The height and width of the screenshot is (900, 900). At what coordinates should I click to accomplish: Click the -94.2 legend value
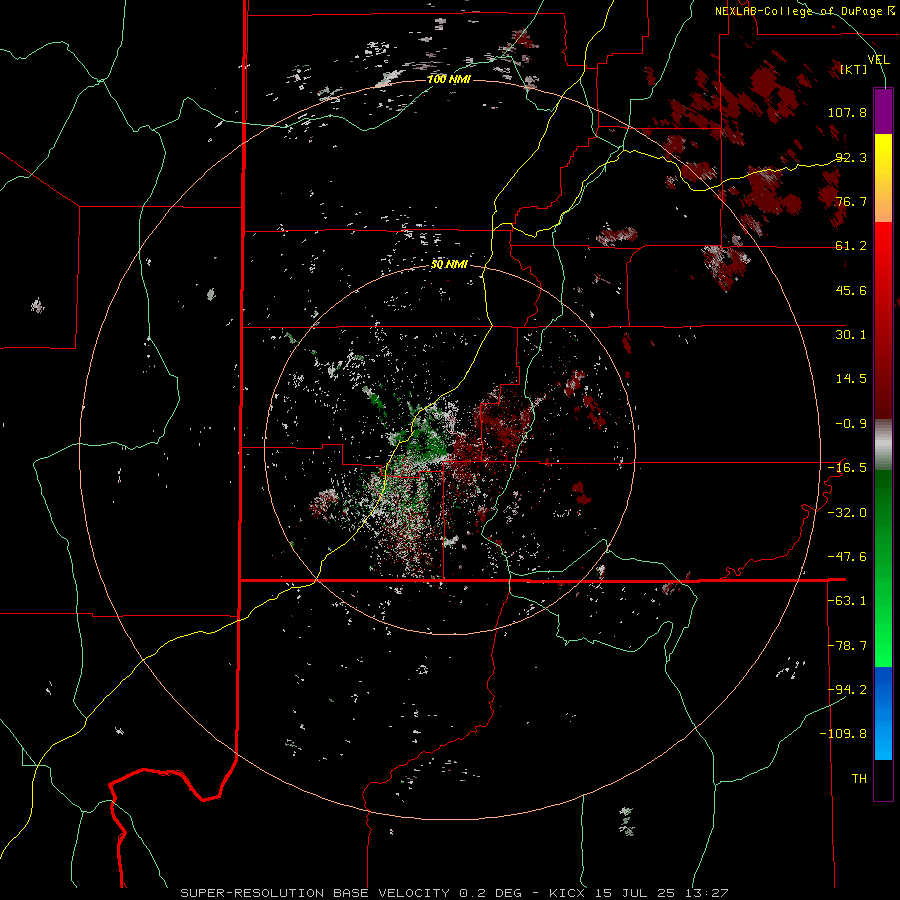[847, 690]
